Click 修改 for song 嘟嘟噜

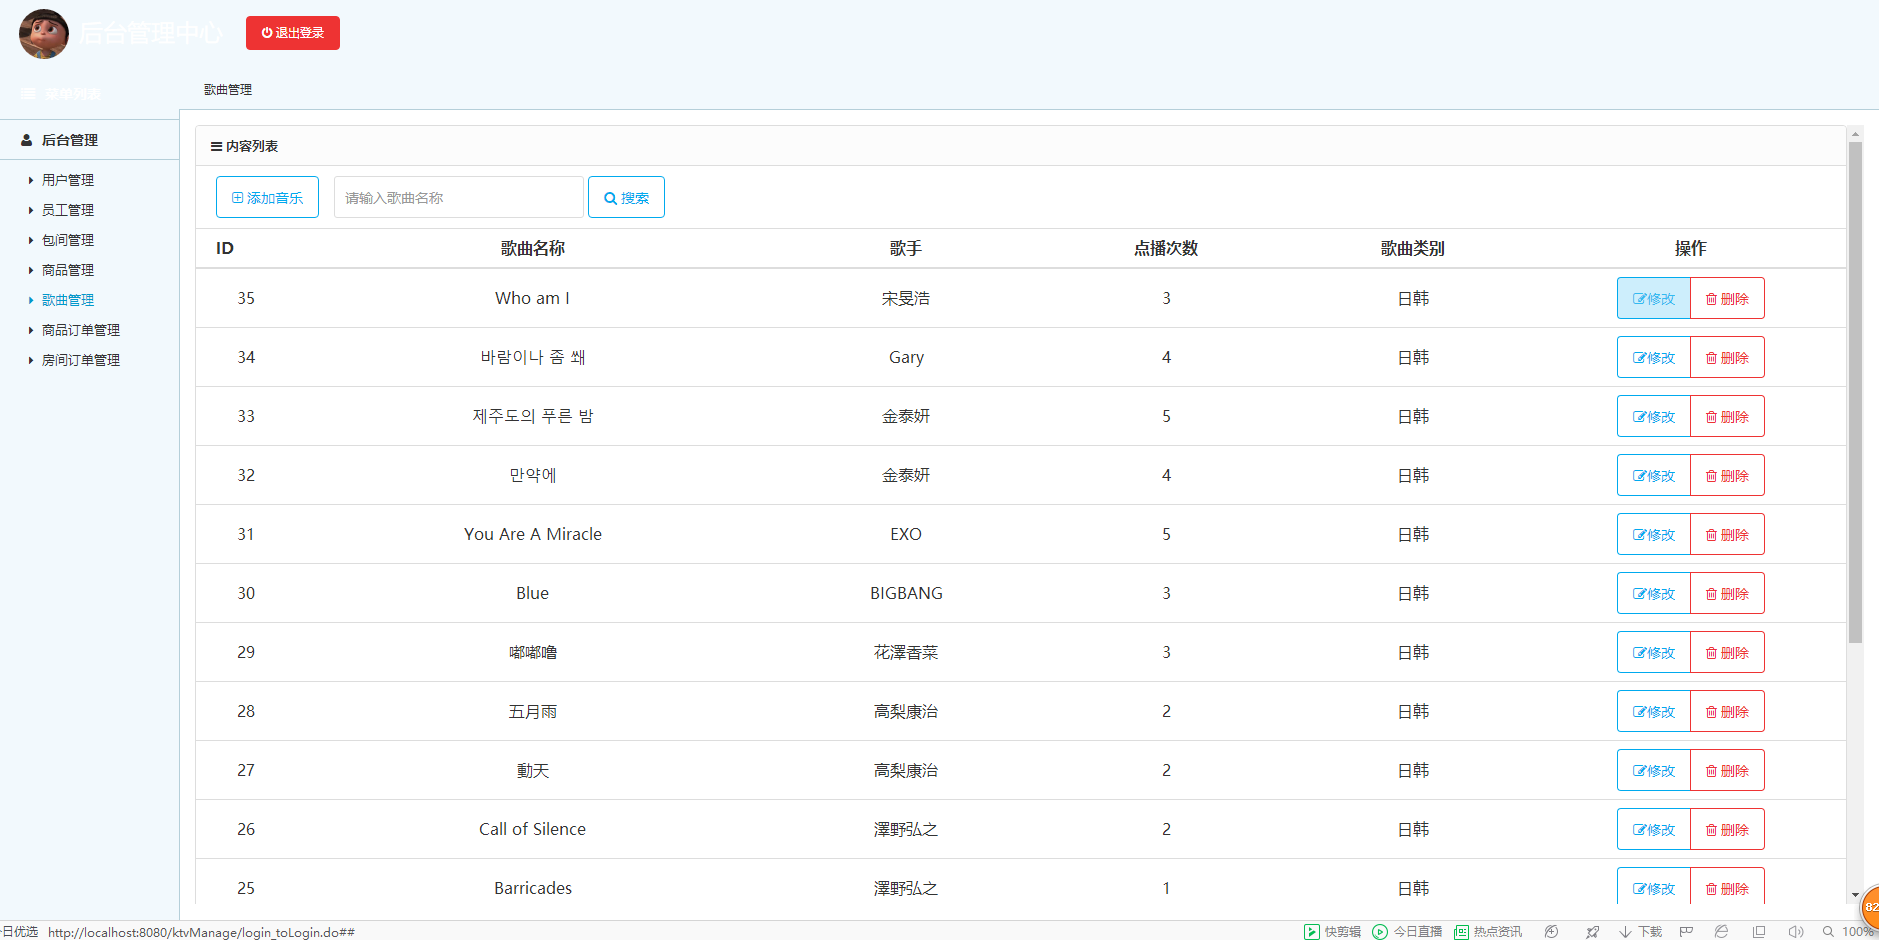coord(1654,652)
